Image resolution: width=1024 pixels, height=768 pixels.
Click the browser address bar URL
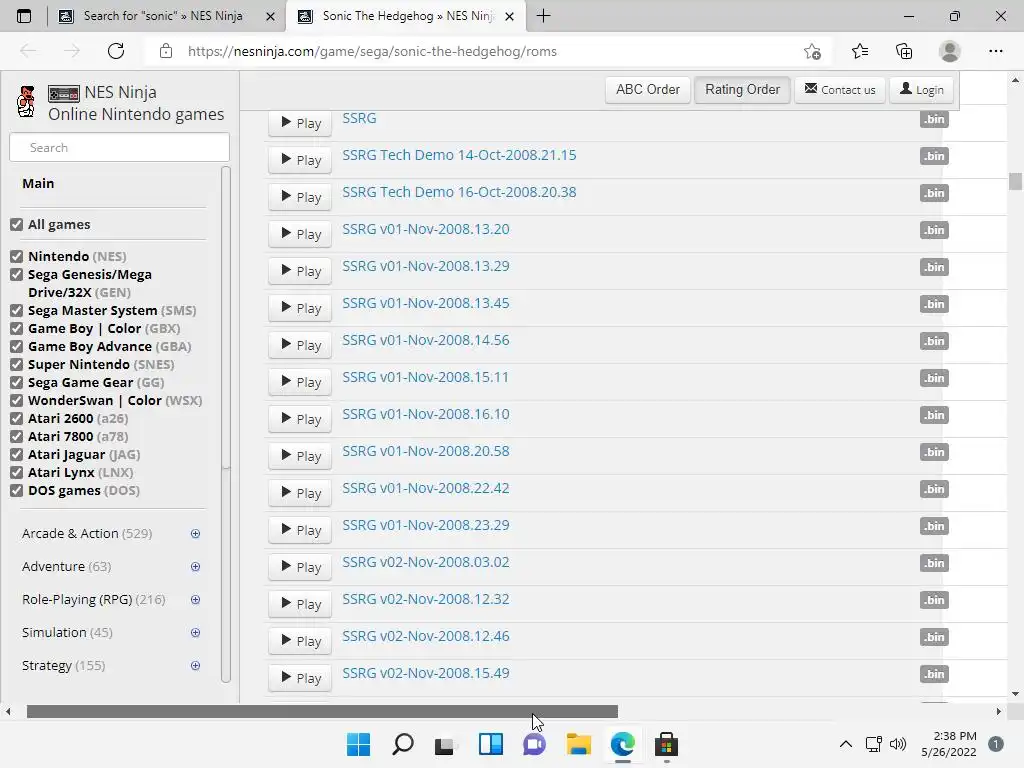[372, 52]
